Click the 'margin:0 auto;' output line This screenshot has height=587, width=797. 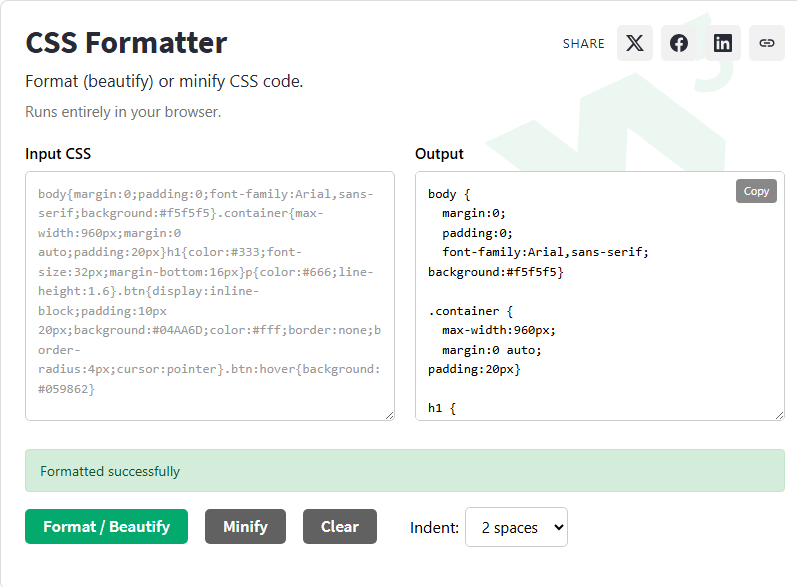(492, 350)
